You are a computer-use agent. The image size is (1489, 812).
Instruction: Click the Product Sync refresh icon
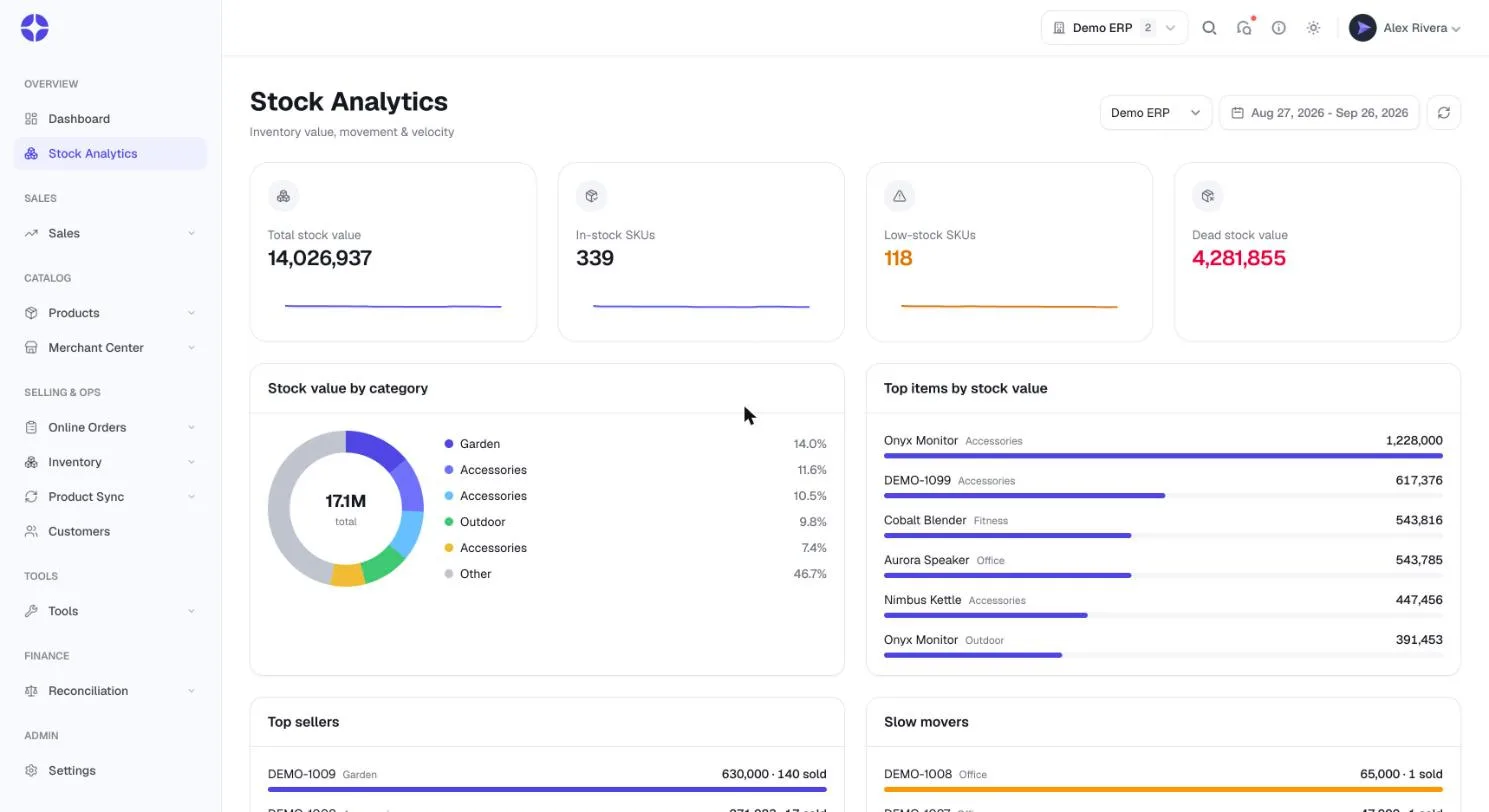coord(31,497)
